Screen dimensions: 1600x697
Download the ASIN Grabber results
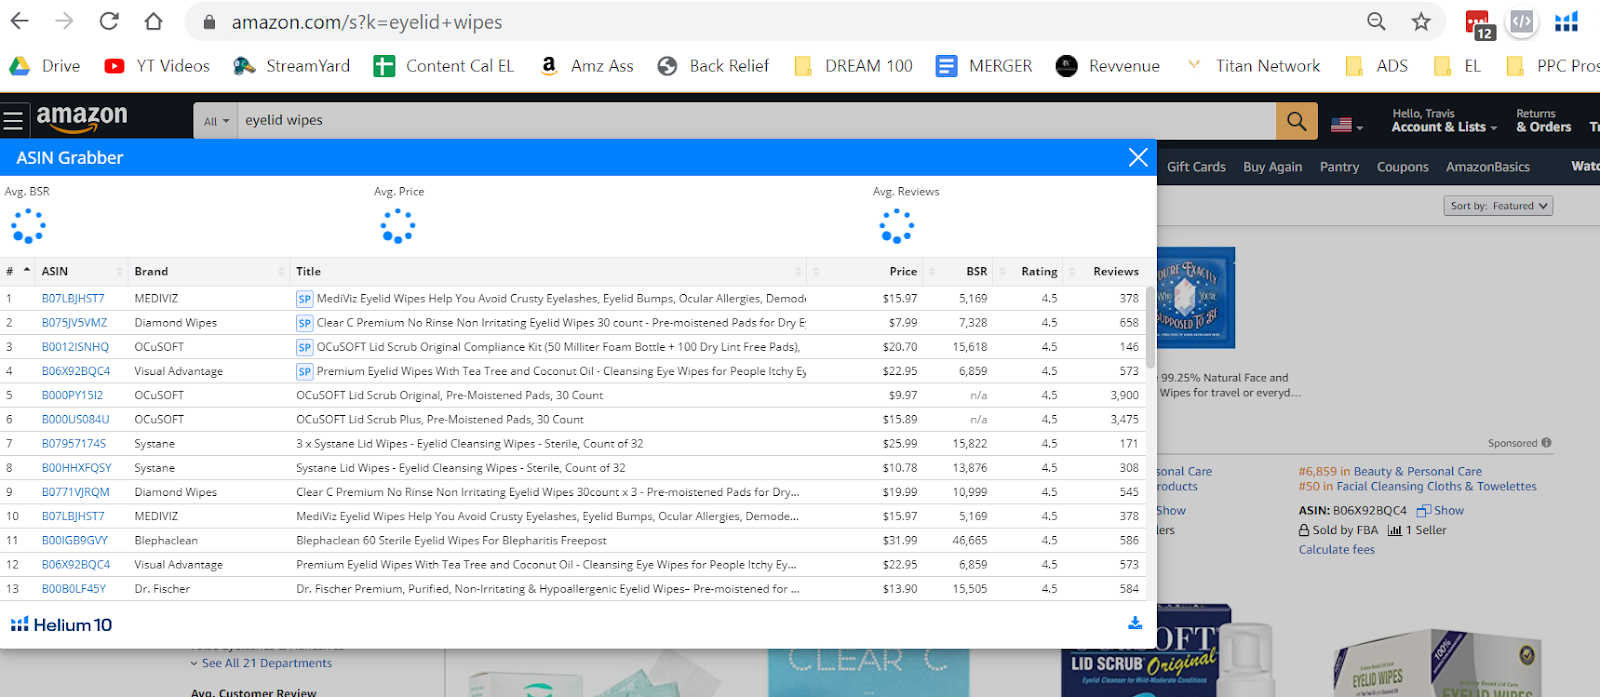click(1135, 623)
